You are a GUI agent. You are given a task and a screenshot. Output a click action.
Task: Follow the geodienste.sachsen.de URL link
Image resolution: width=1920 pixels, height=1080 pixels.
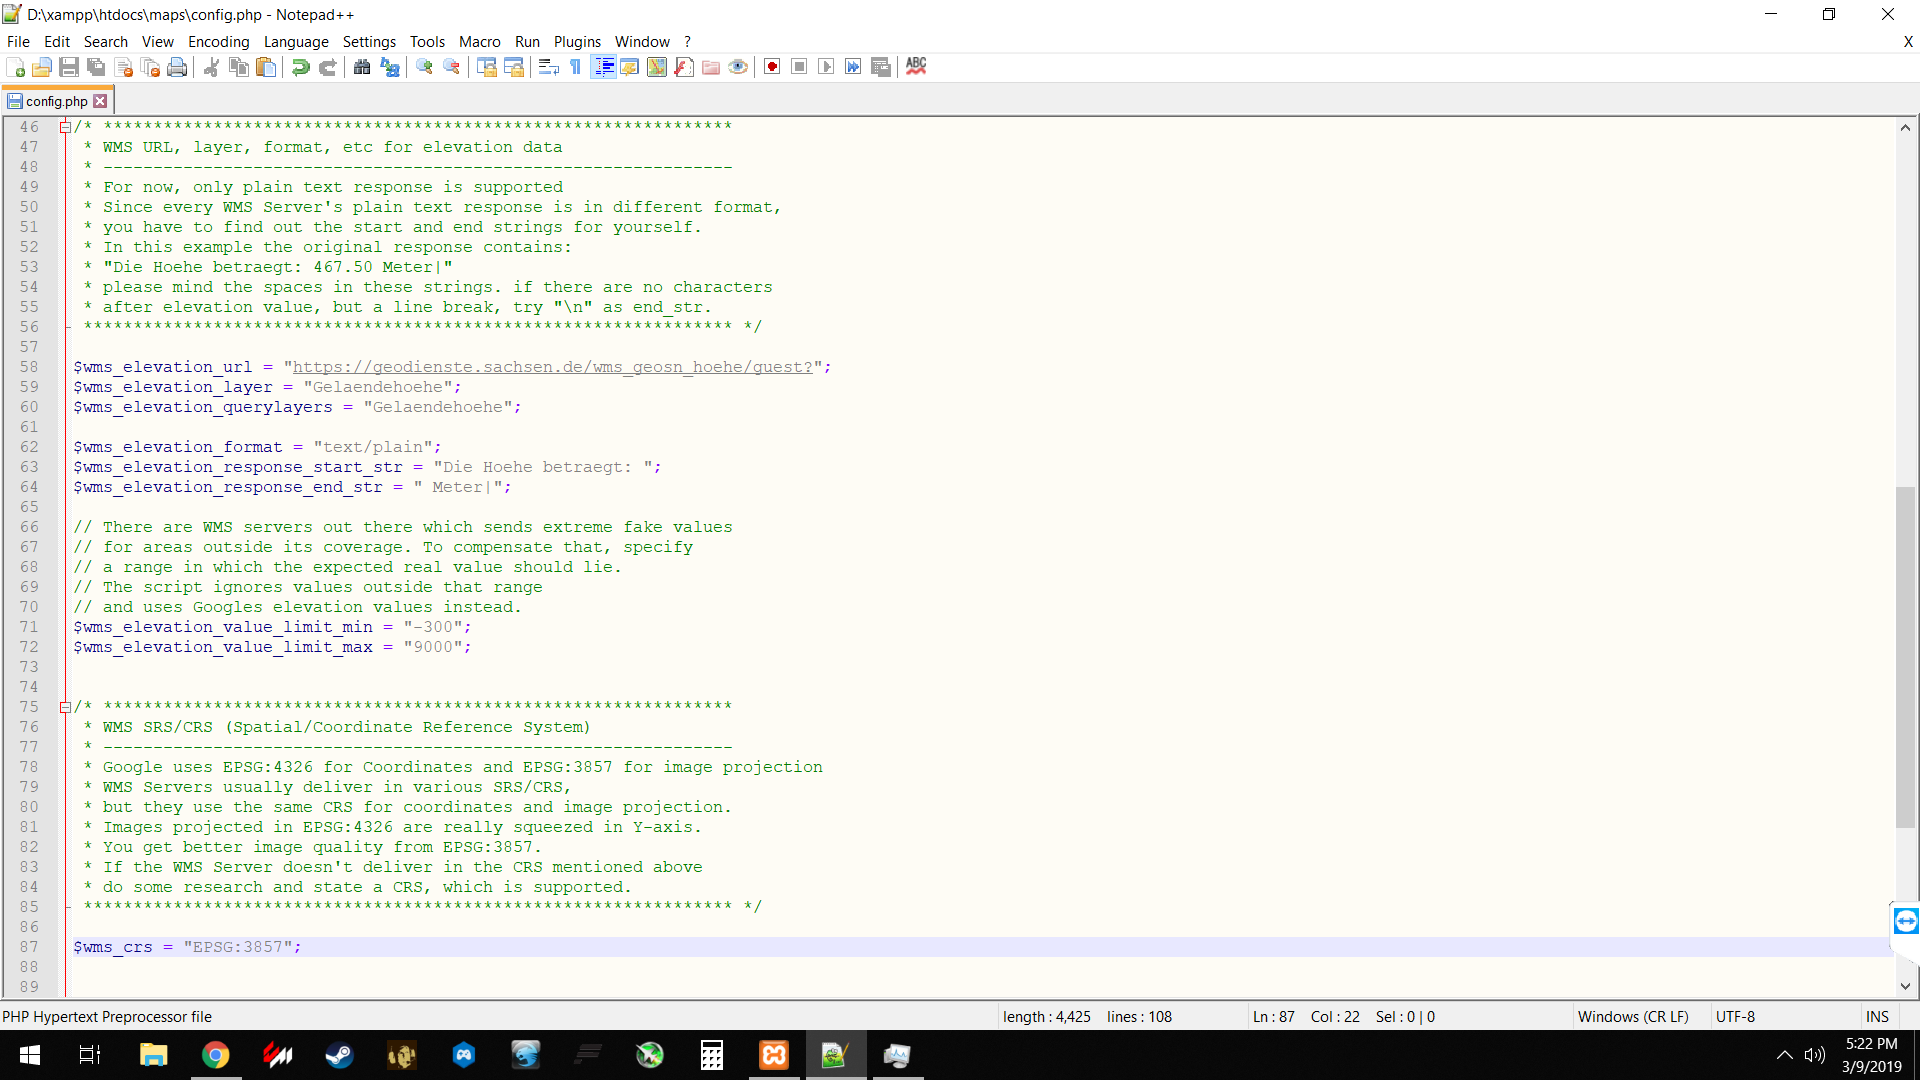point(552,367)
